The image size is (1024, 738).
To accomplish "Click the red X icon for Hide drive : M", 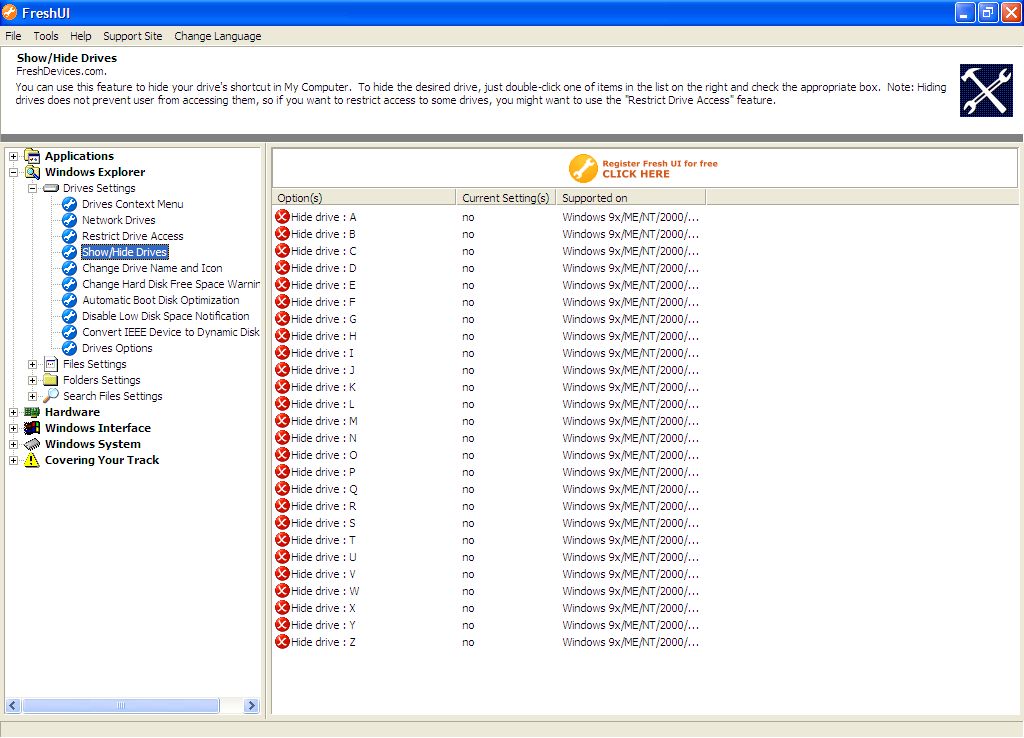I will pos(282,421).
